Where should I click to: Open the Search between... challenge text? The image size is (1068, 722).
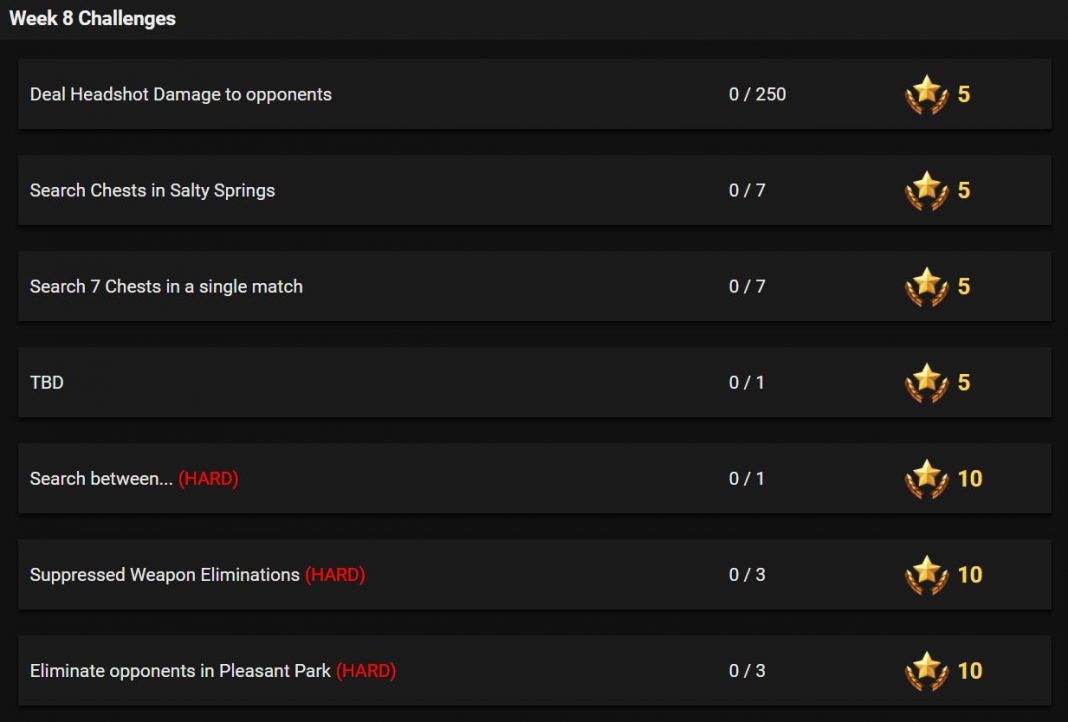coord(101,478)
